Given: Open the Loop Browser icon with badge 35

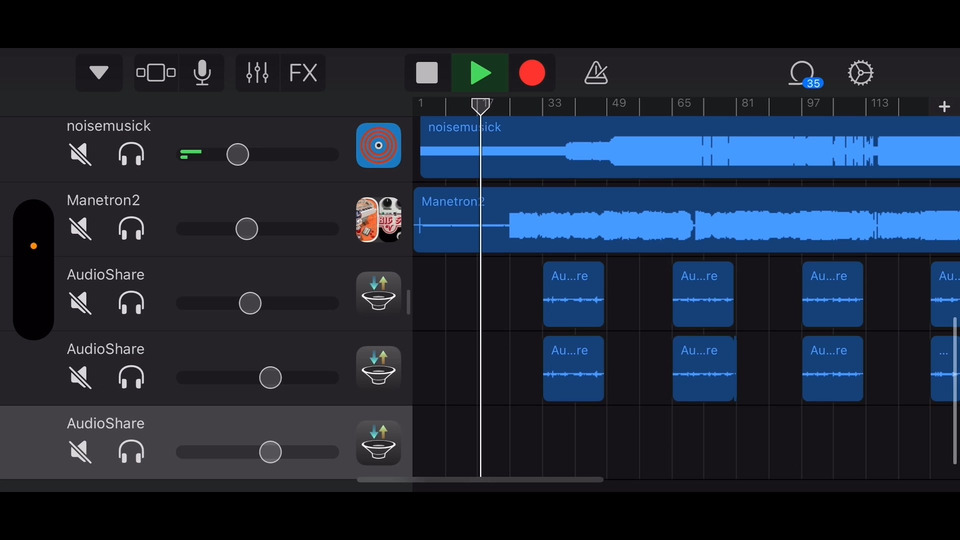Looking at the screenshot, I should pyautogui.click(x=804, y=74).
